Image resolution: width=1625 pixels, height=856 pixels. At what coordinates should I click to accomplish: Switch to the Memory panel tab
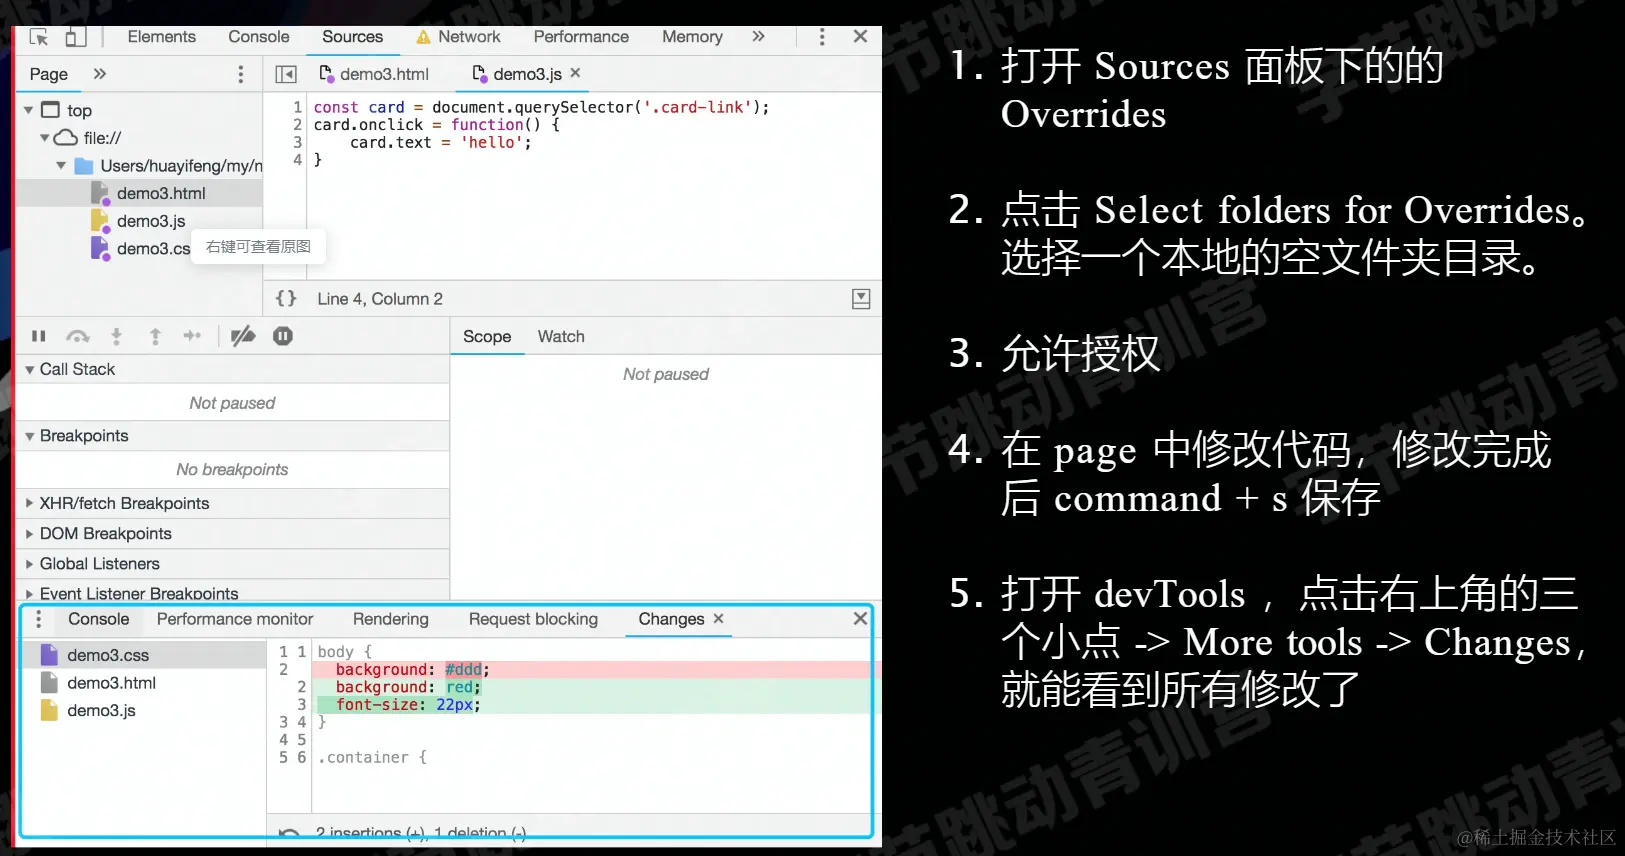[692, 37]
